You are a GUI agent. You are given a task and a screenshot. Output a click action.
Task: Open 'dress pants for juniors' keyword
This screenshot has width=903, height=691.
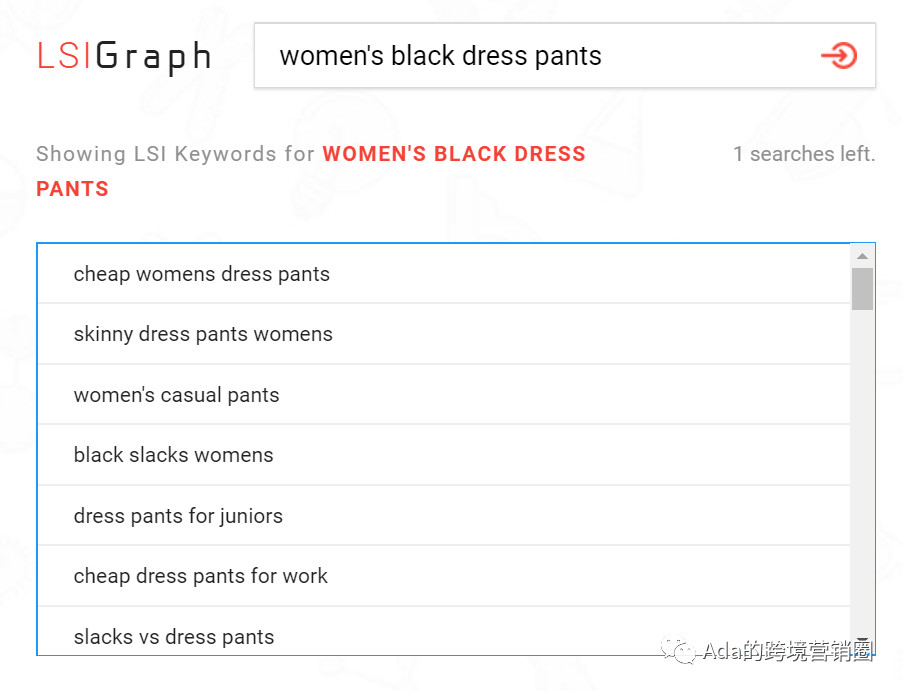pos(178,516)
